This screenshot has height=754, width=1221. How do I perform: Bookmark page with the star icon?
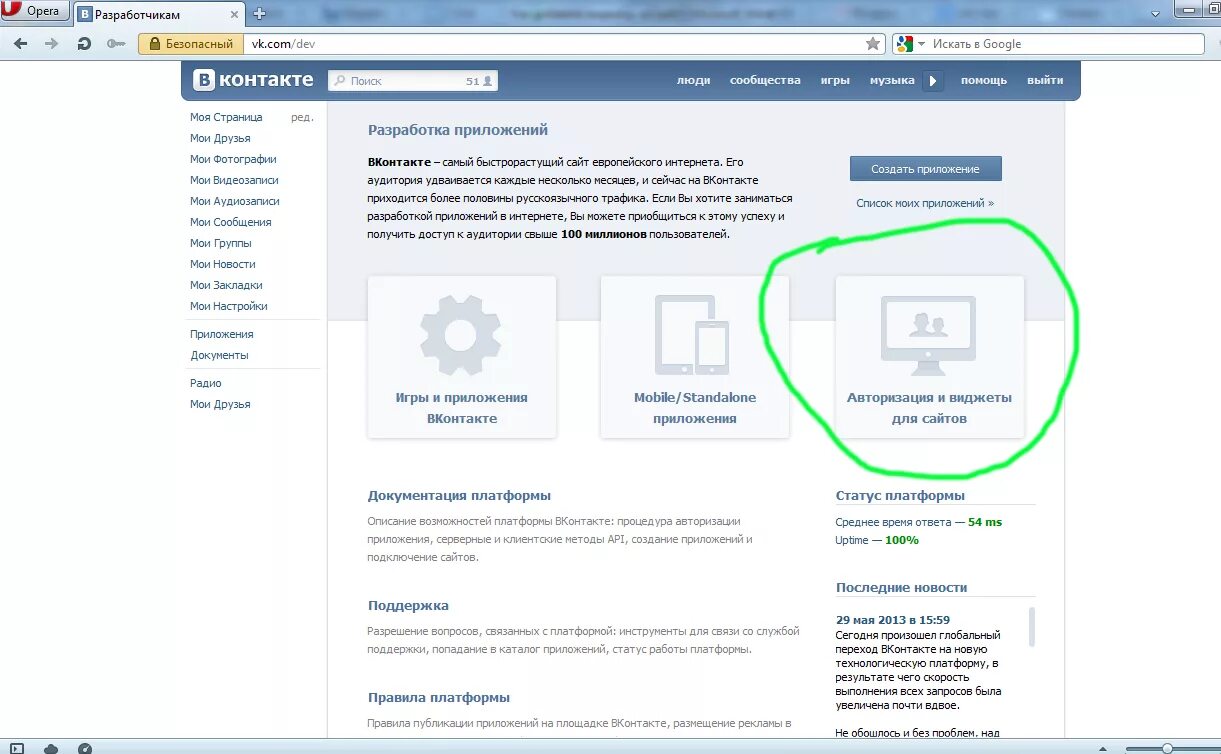click(x=873, y=44)
